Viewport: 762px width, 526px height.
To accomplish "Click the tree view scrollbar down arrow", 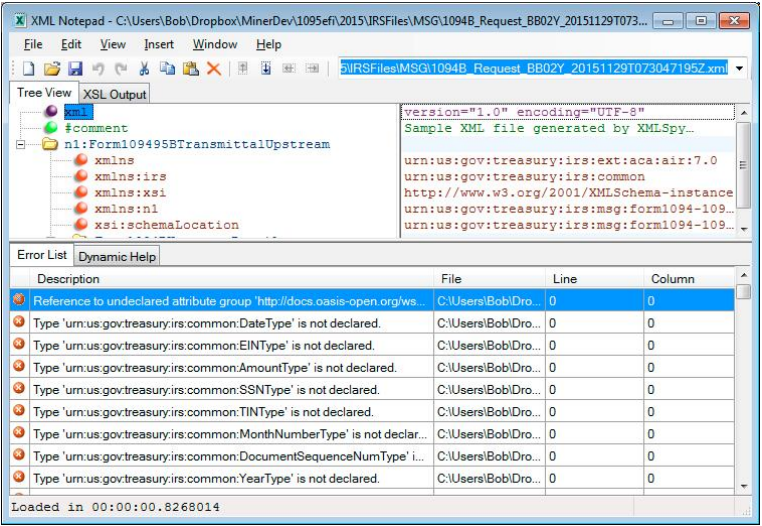I will click(x=744, y=228).
